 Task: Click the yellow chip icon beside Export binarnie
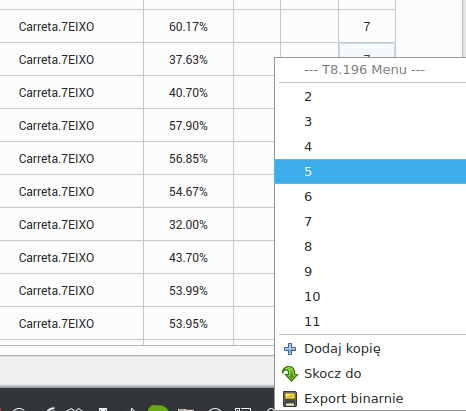pyautogui.click(x=290, y=399)
